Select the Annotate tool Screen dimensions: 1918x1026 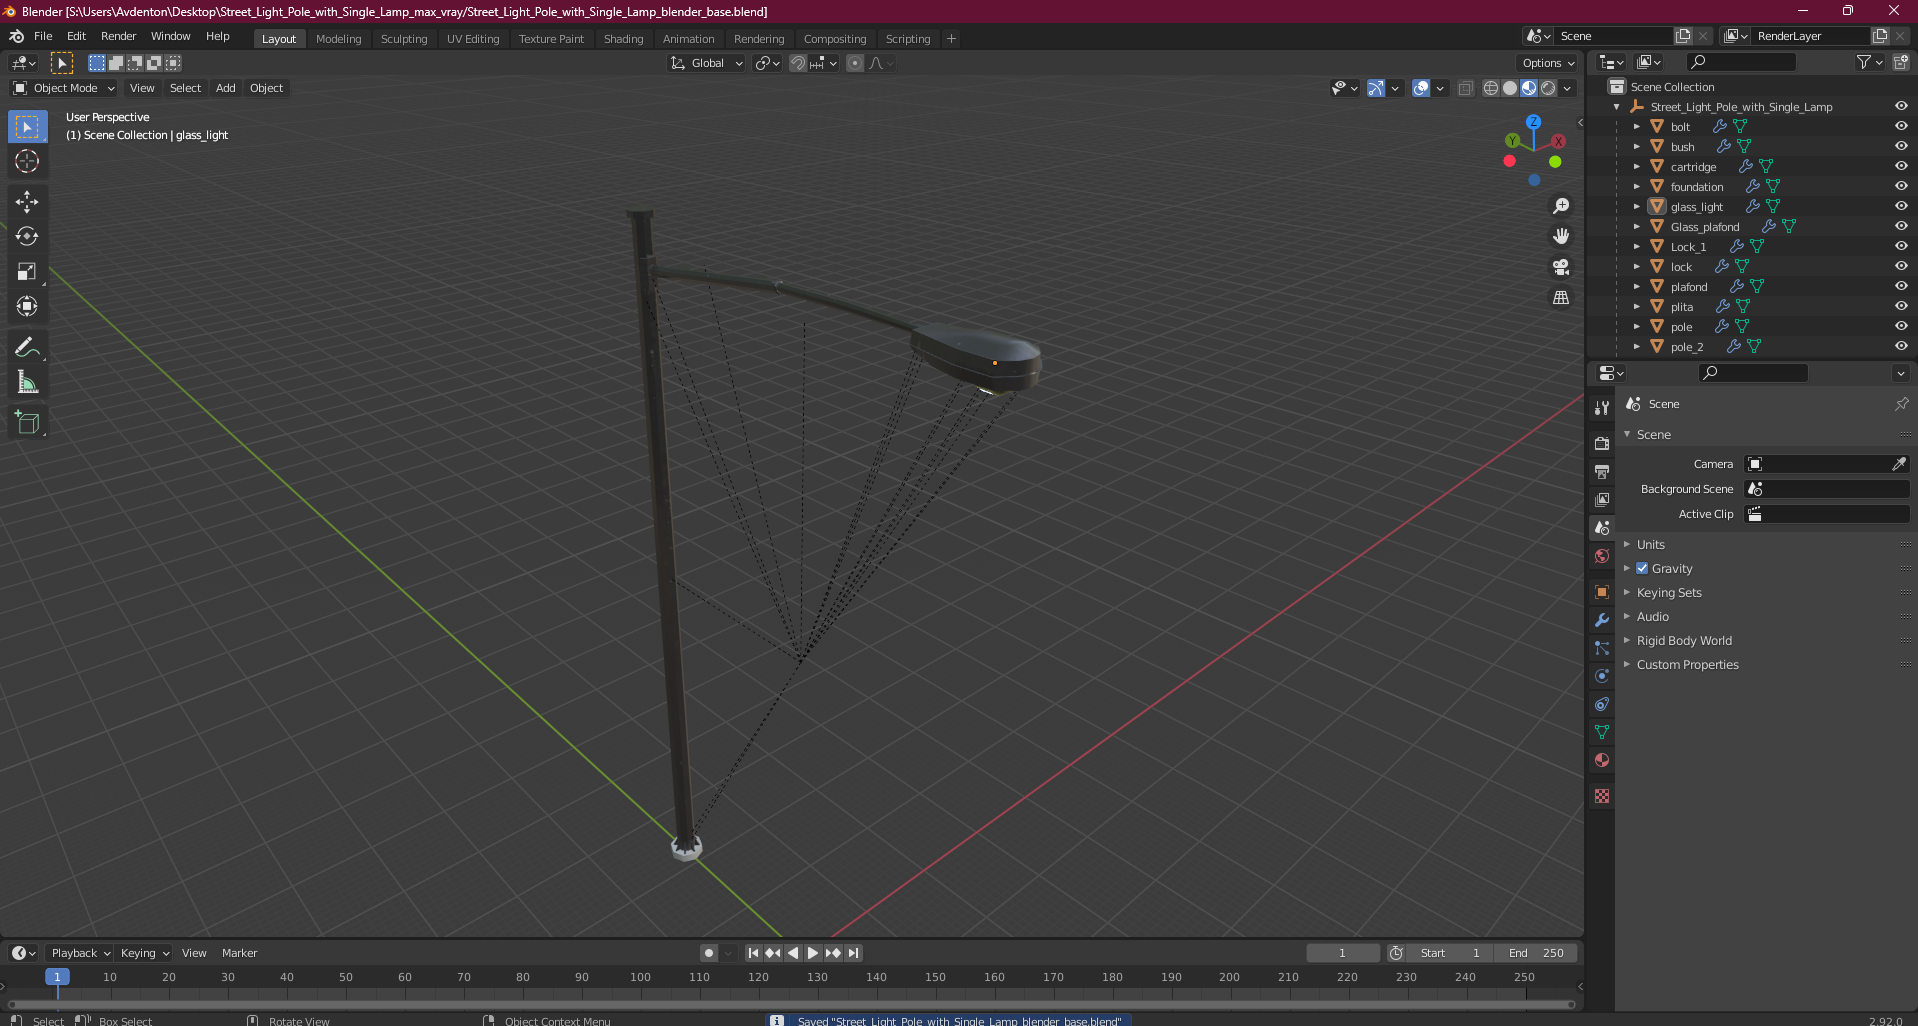[27, 347]
